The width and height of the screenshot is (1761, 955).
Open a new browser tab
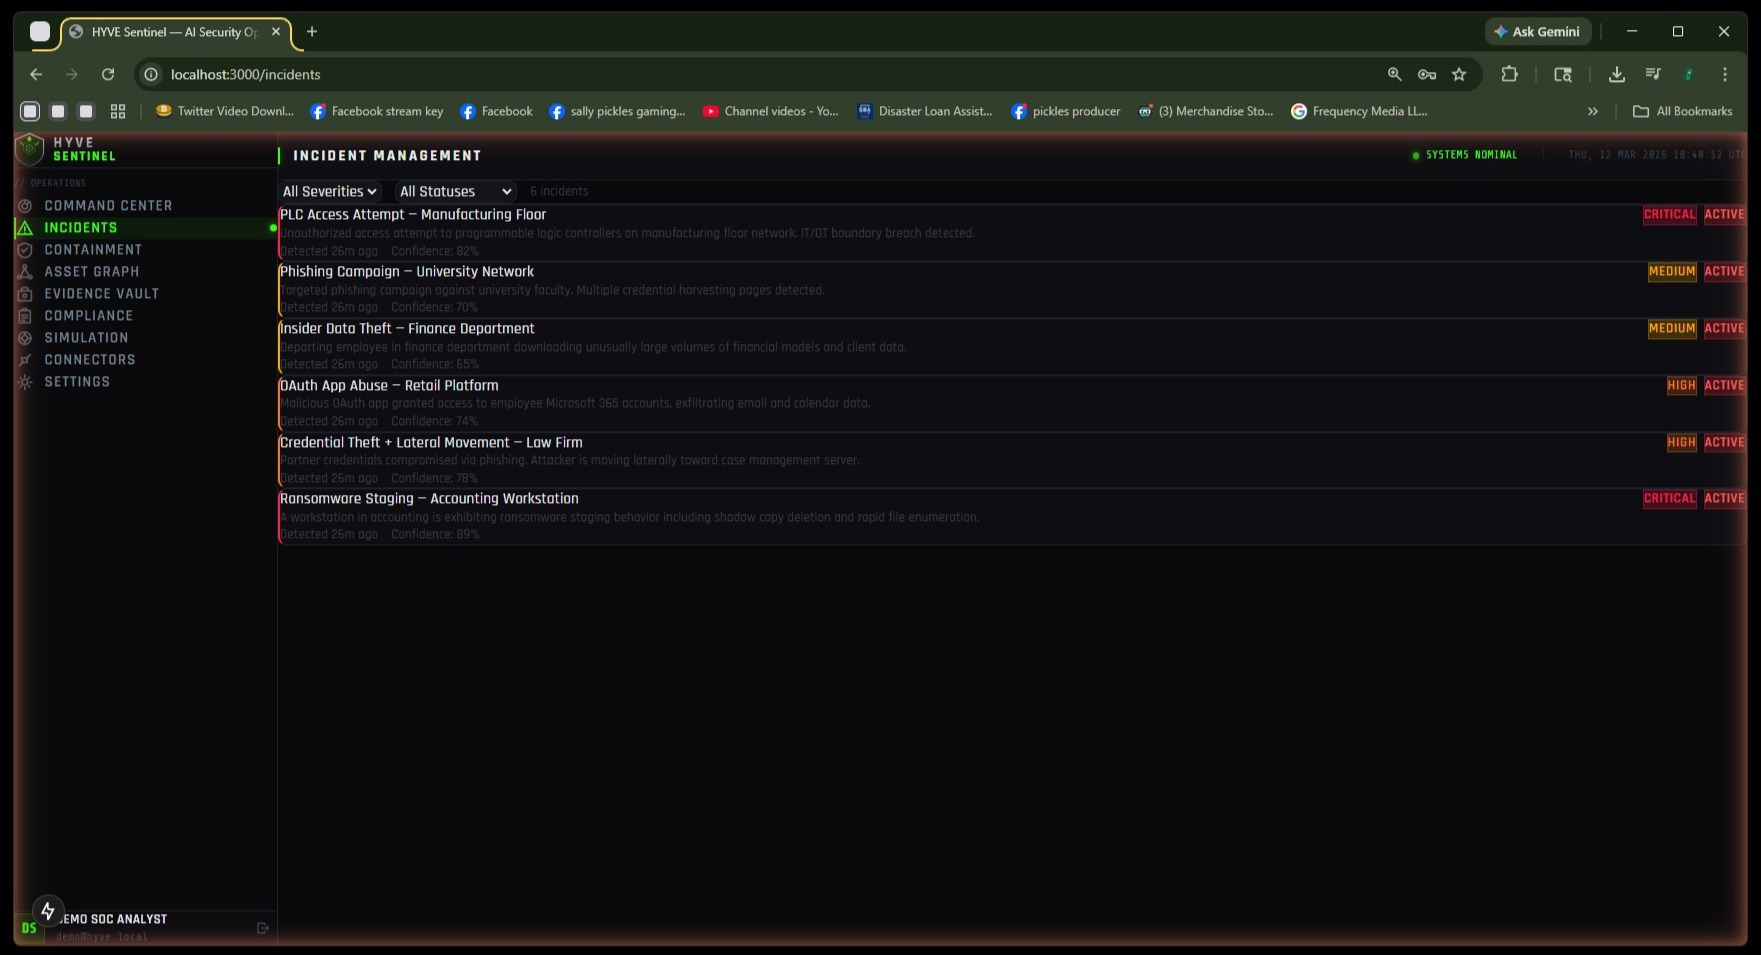tap(312, 32)
